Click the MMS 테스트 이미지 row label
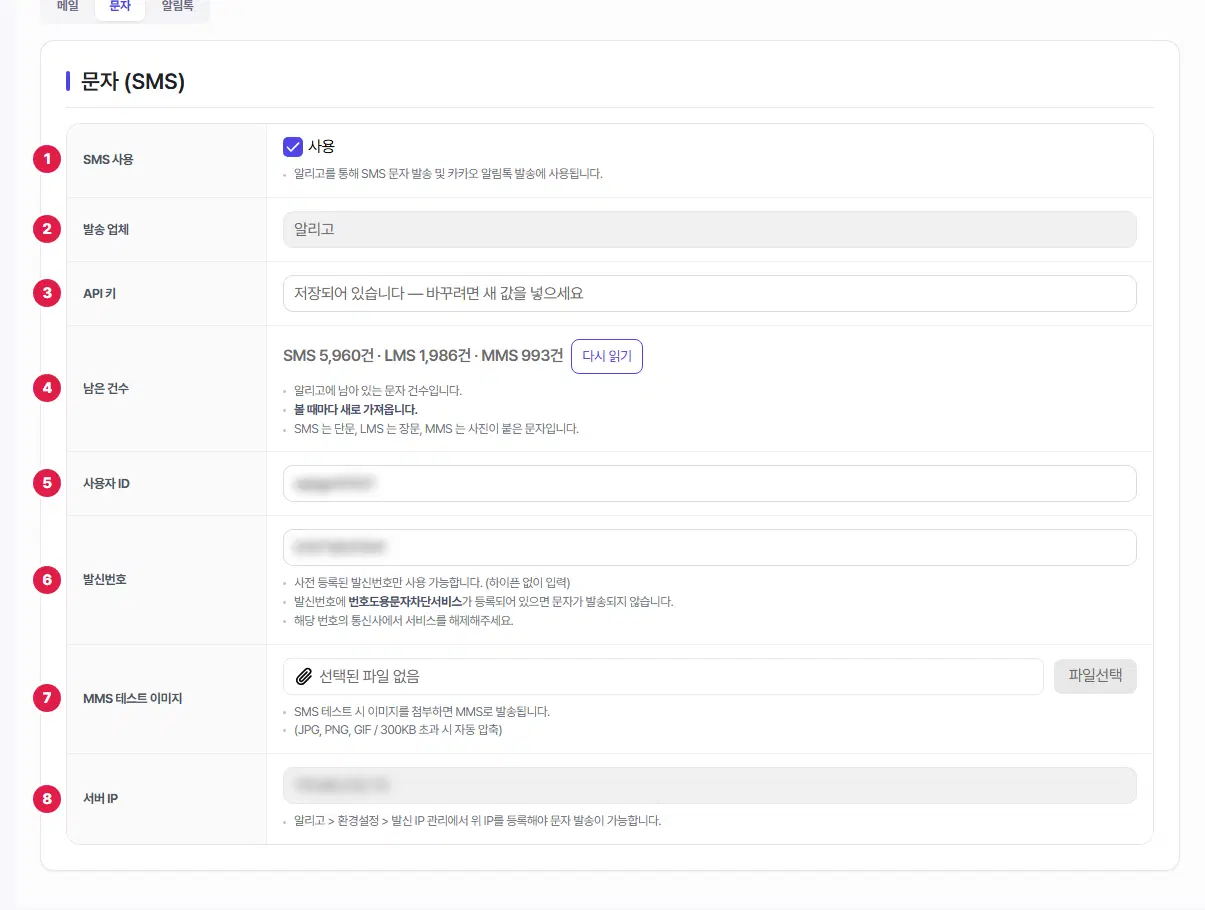The image size is (1205, 910). pyautogui.click(x=133, y=698)
